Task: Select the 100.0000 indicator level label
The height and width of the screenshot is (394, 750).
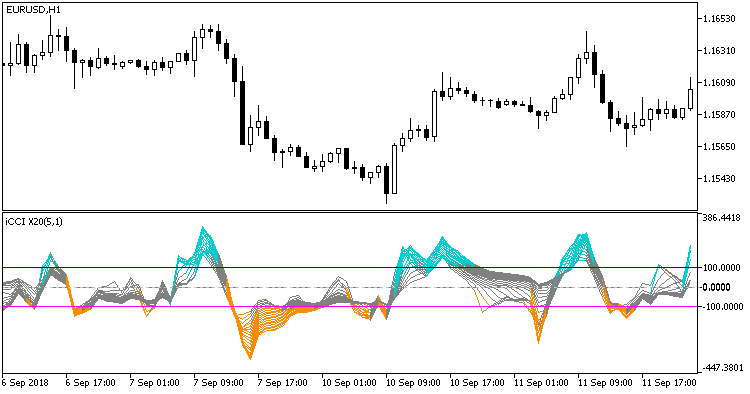Action: point(721,268)
